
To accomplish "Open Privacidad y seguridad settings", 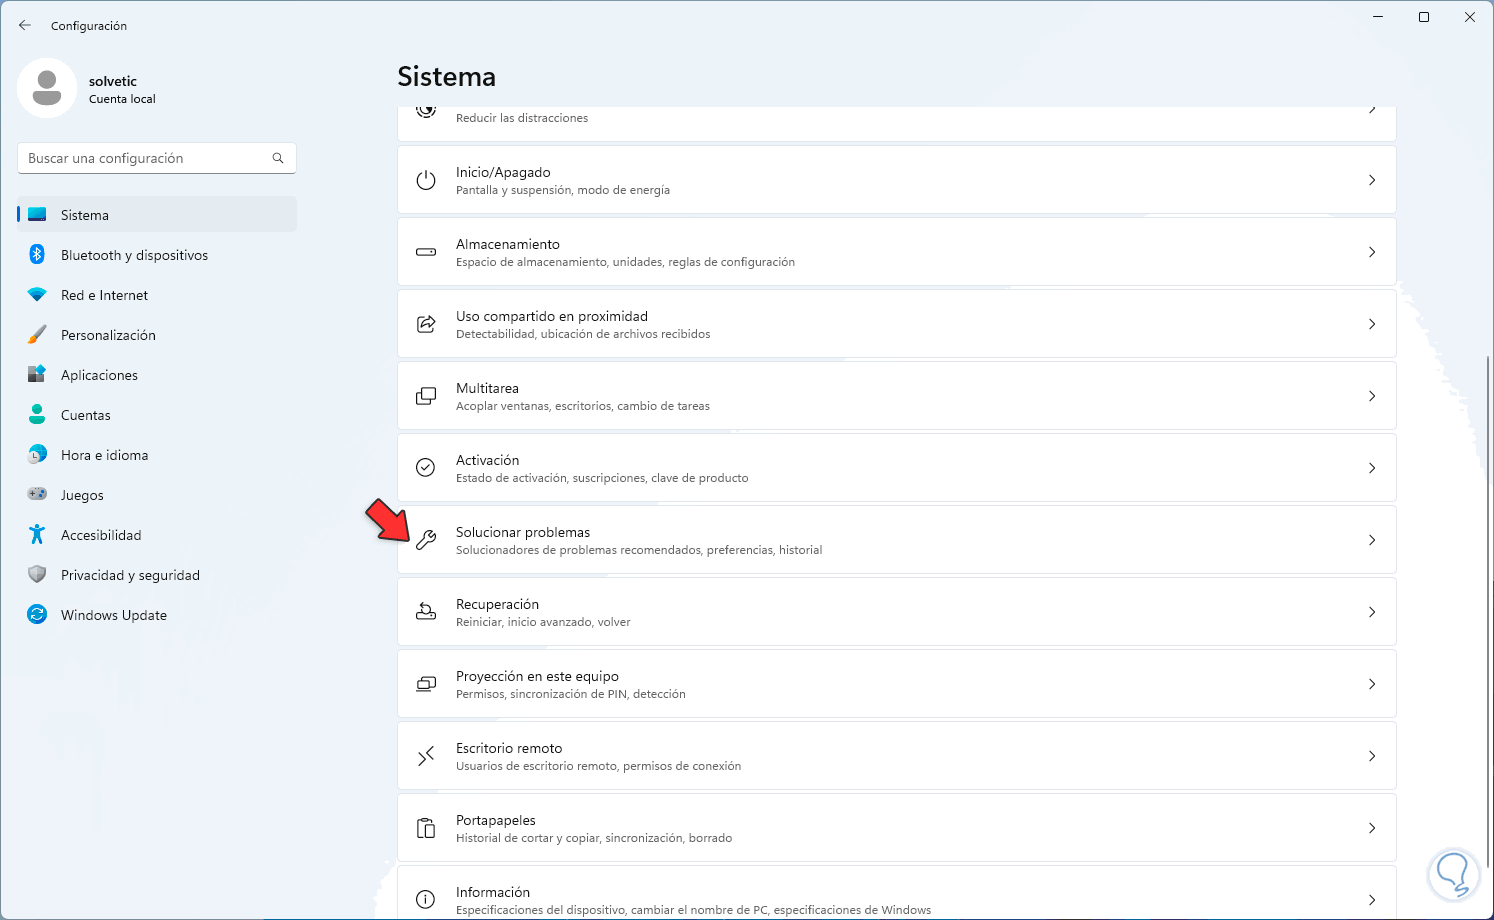I will [x=130, y=575].
